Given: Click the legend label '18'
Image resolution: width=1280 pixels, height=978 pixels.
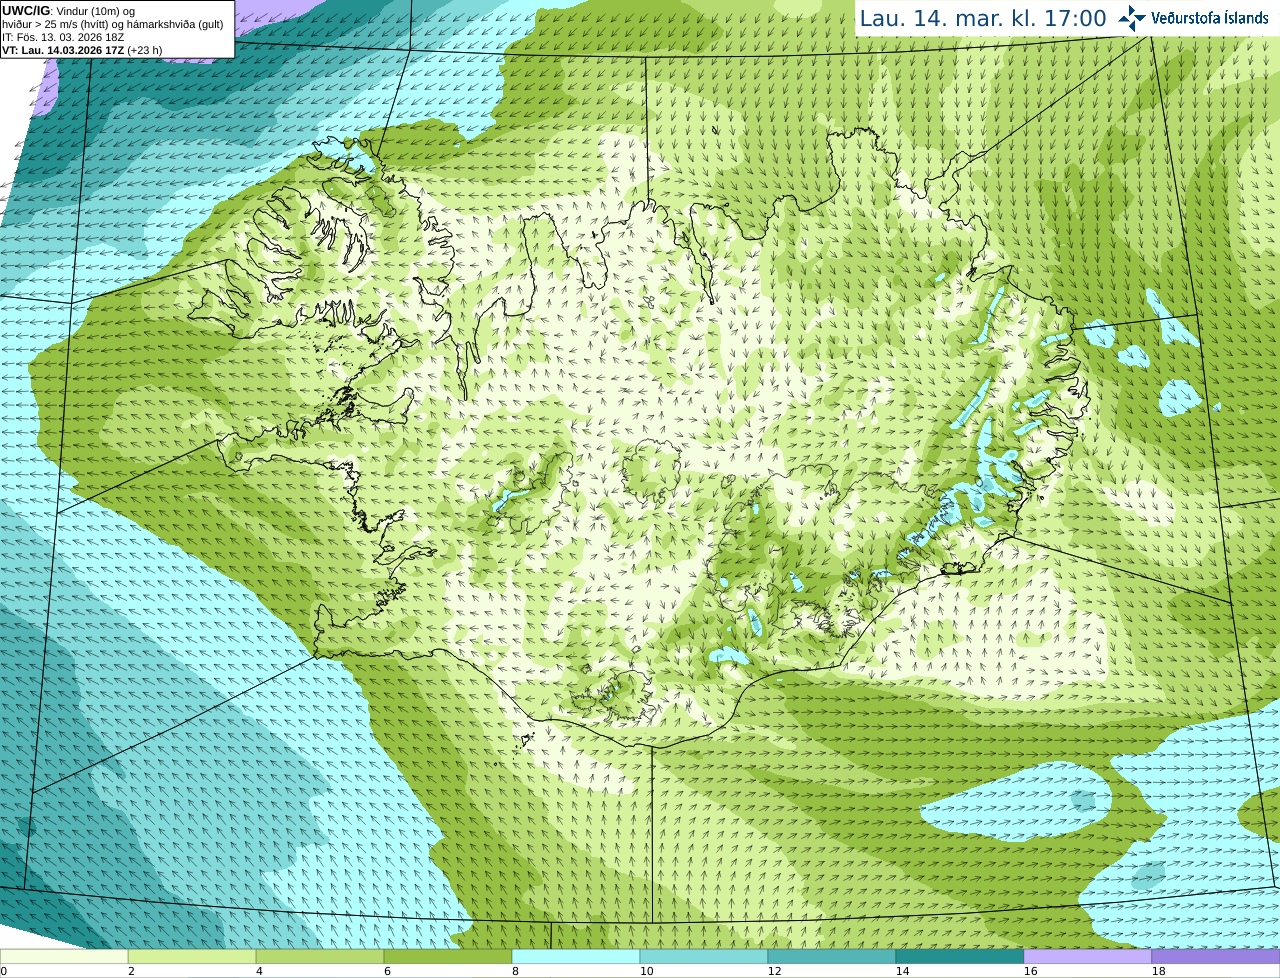Looking at the screenshot, I should coord(1158,971).
